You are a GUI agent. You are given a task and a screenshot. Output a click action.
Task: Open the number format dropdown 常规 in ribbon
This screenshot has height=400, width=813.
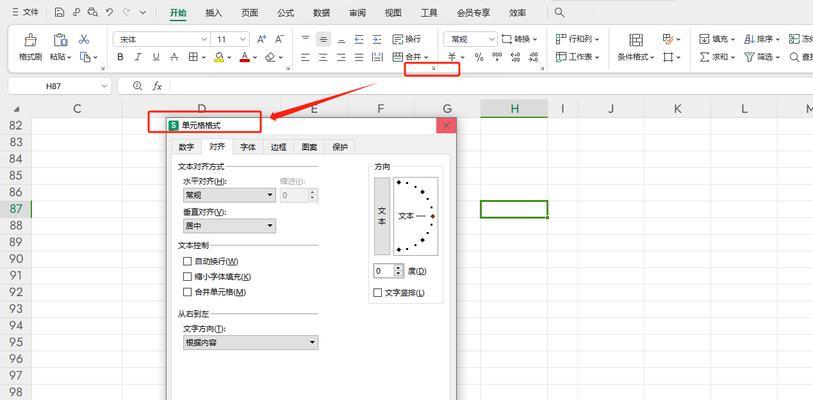click(492, 39)
